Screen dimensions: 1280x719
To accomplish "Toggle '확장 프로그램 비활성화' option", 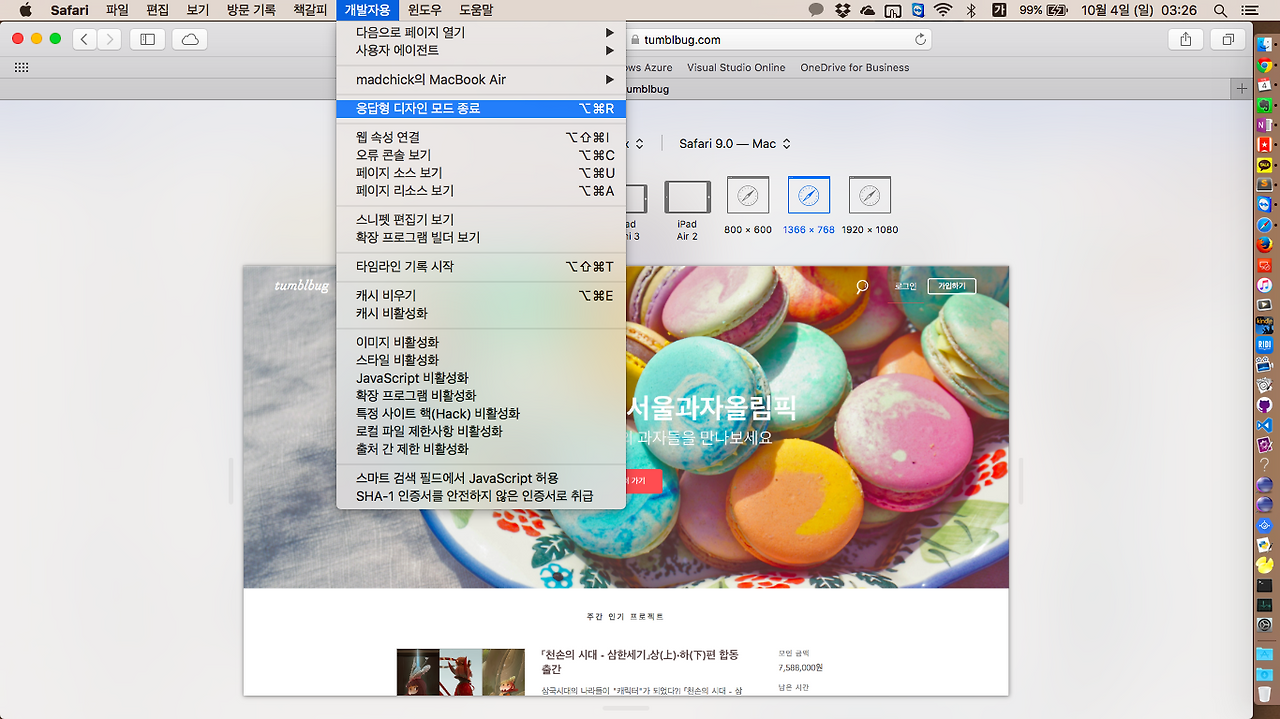I will [481, 396].
